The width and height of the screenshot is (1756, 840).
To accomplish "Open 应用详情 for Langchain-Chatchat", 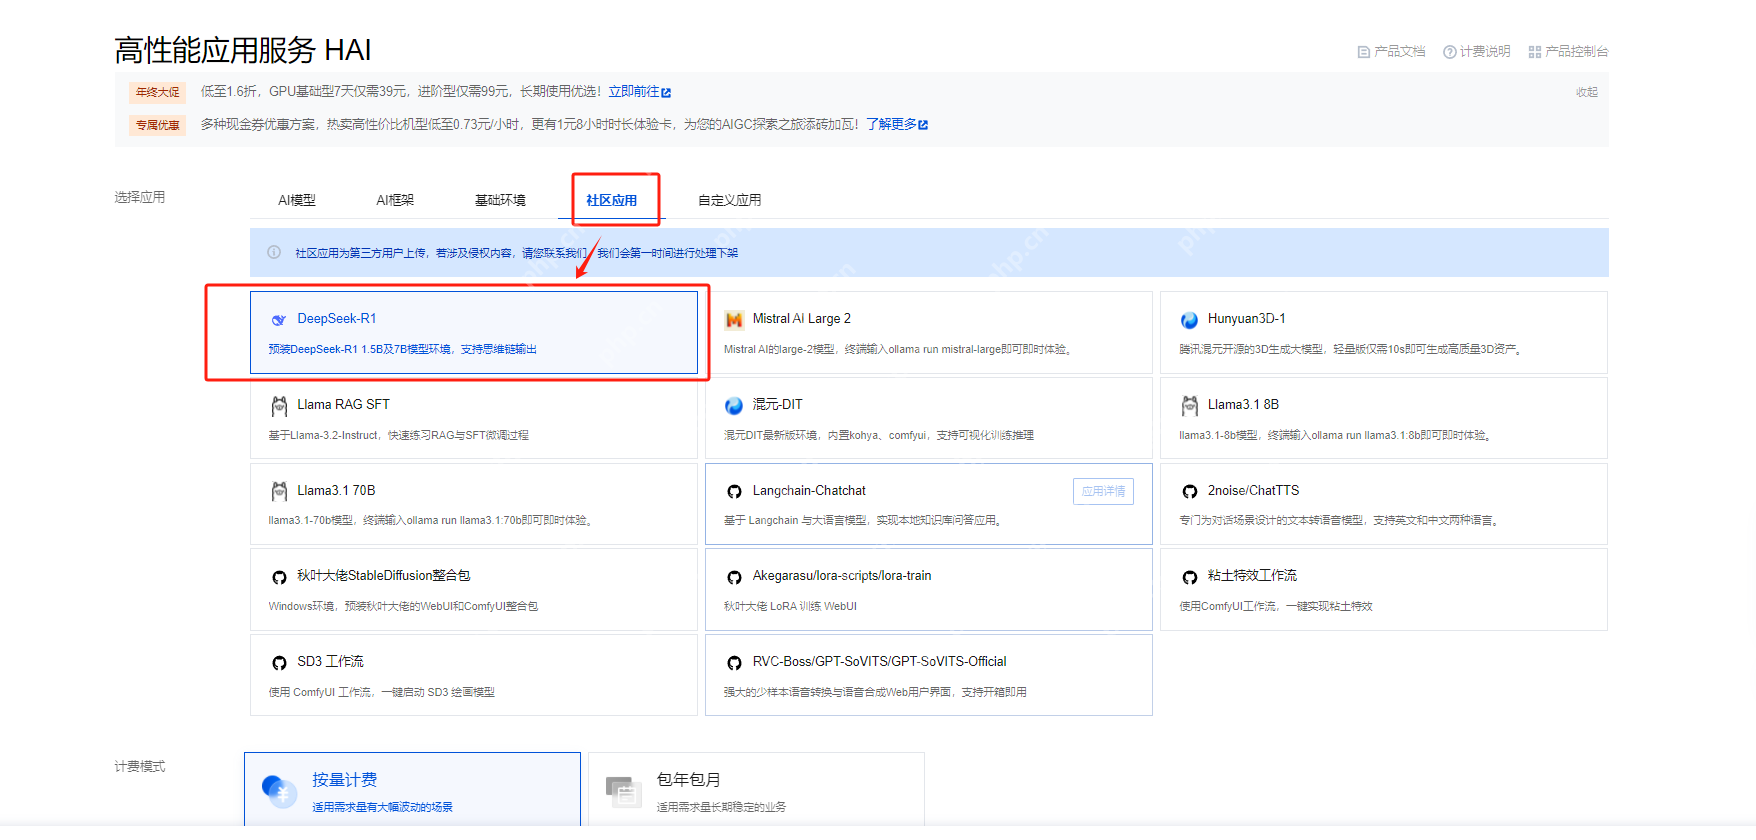I will click(x=1103, y=491).
